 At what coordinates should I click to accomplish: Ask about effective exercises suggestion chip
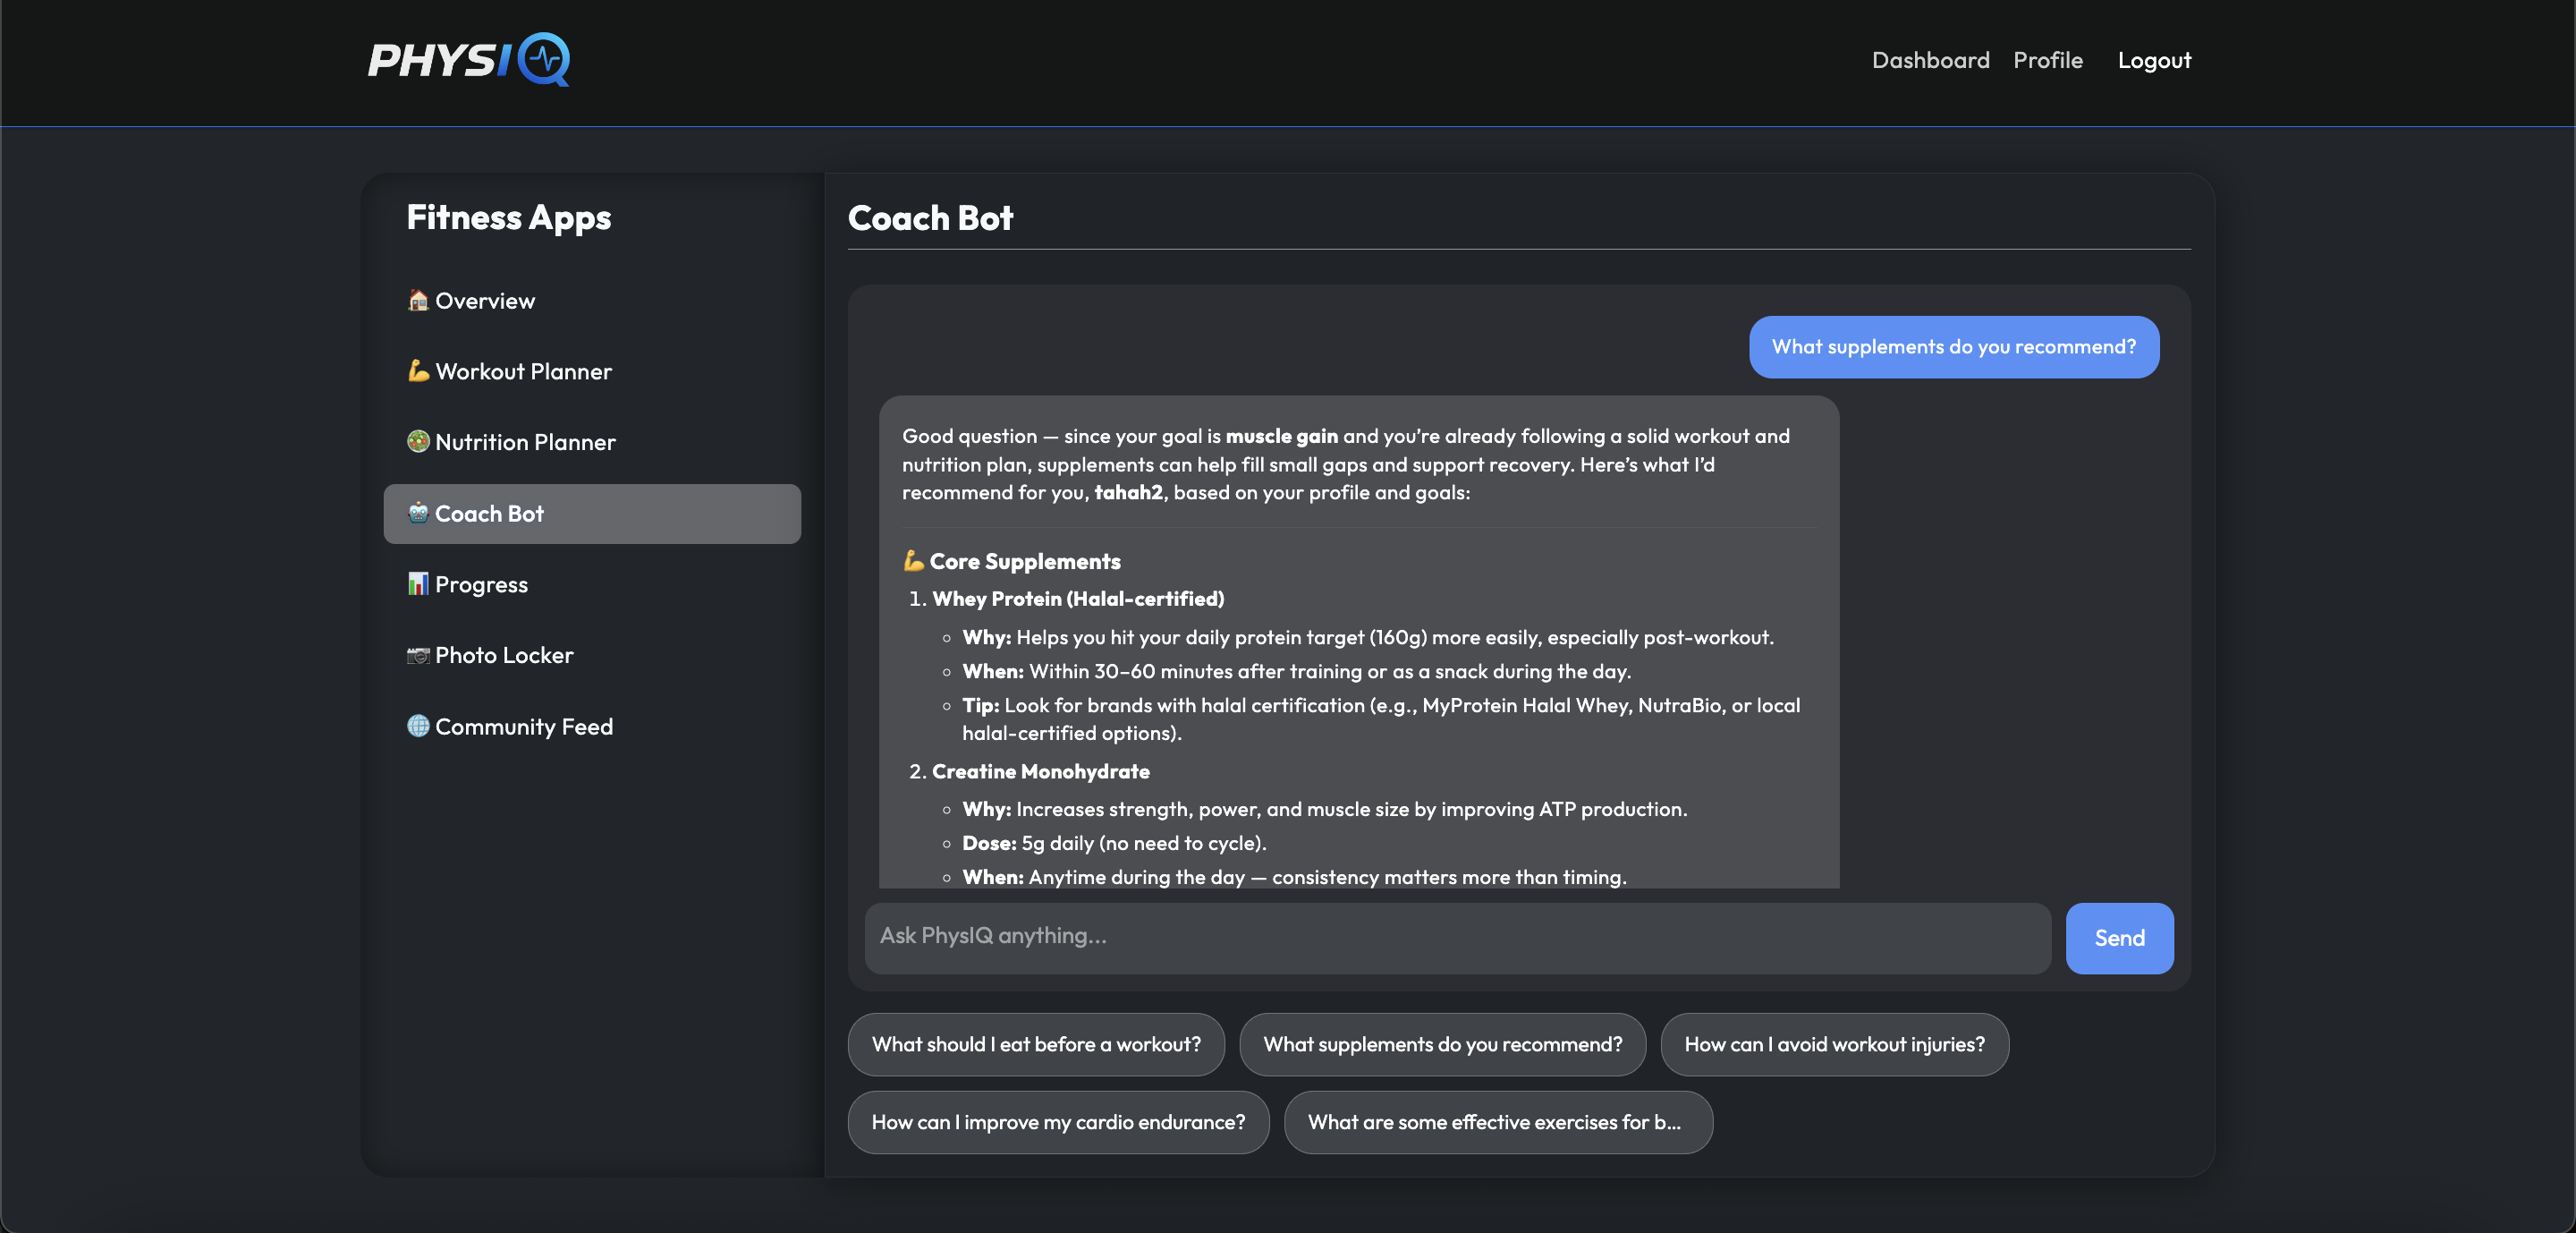(x=1496, y=1122)
